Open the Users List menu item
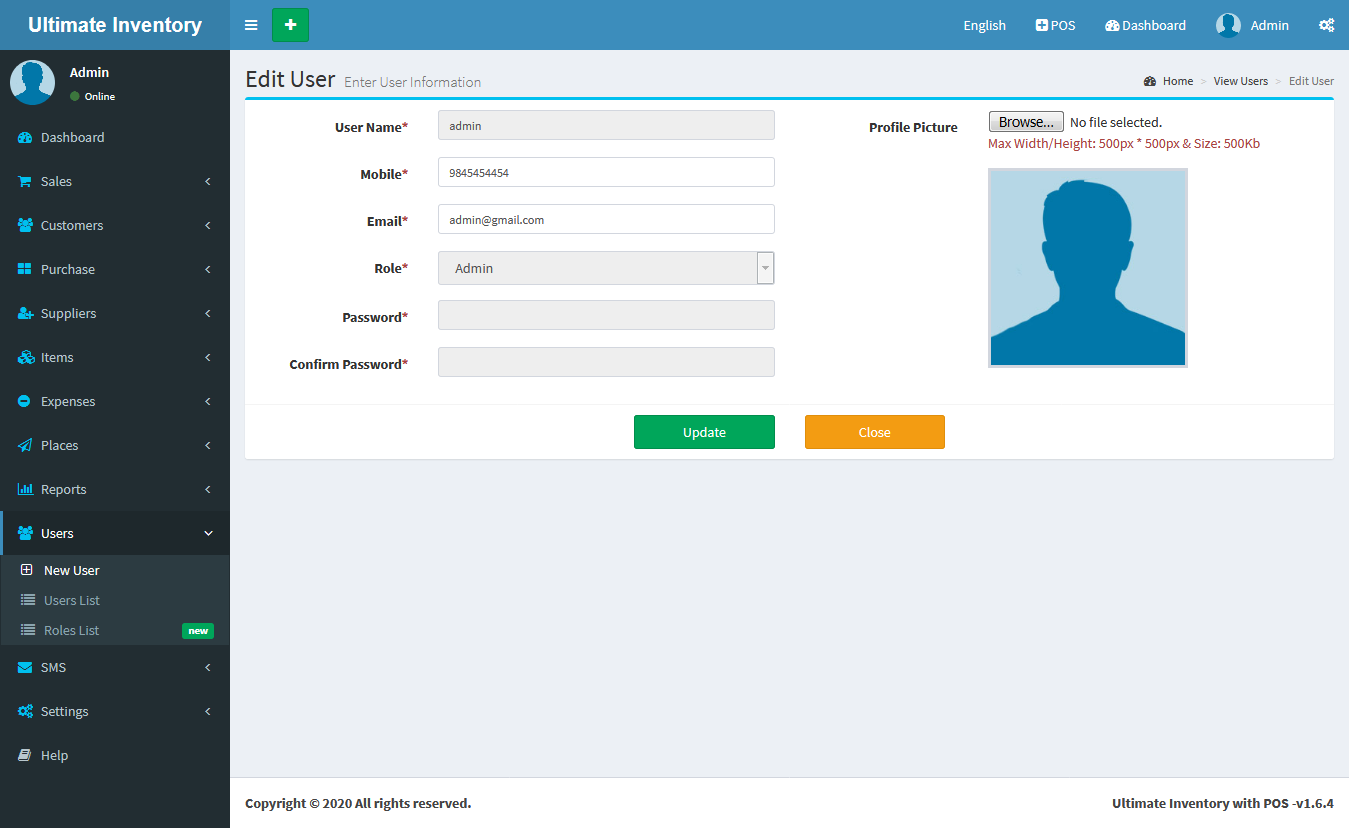The width and height of the screenshot is (1349, 828). (72, 601)
